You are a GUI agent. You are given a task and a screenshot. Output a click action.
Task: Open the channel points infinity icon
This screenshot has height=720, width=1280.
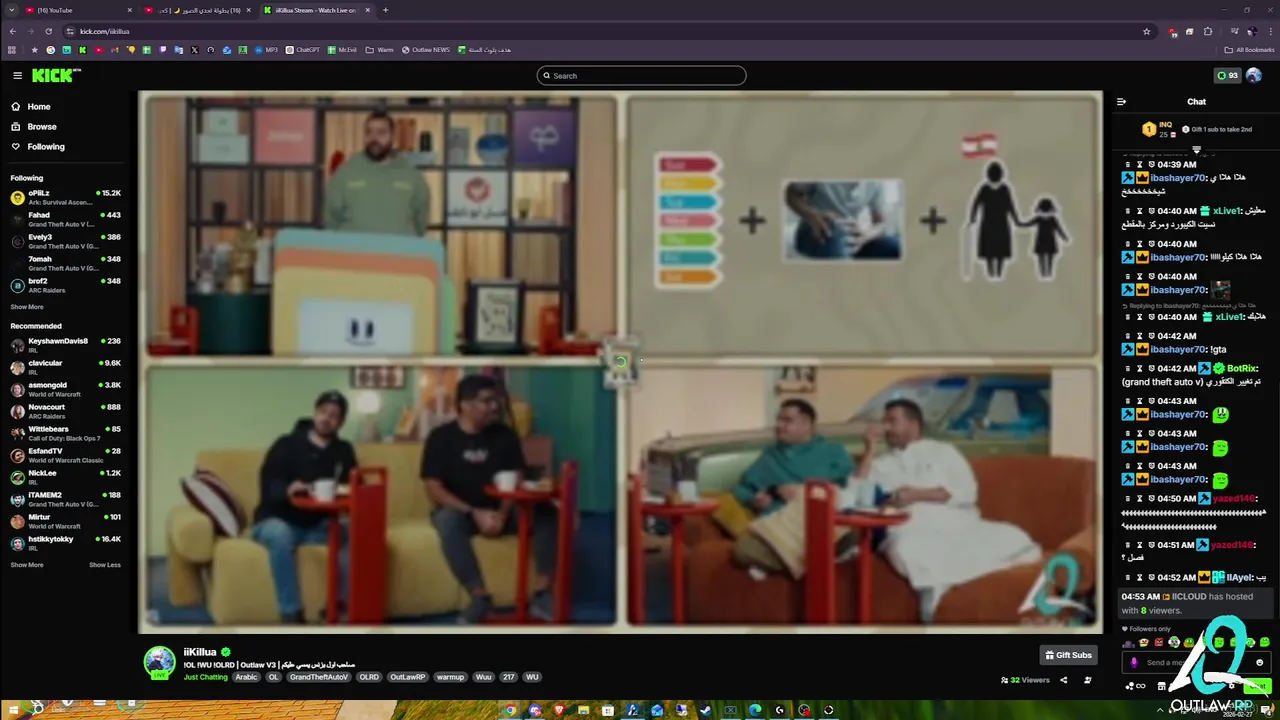1134,686
